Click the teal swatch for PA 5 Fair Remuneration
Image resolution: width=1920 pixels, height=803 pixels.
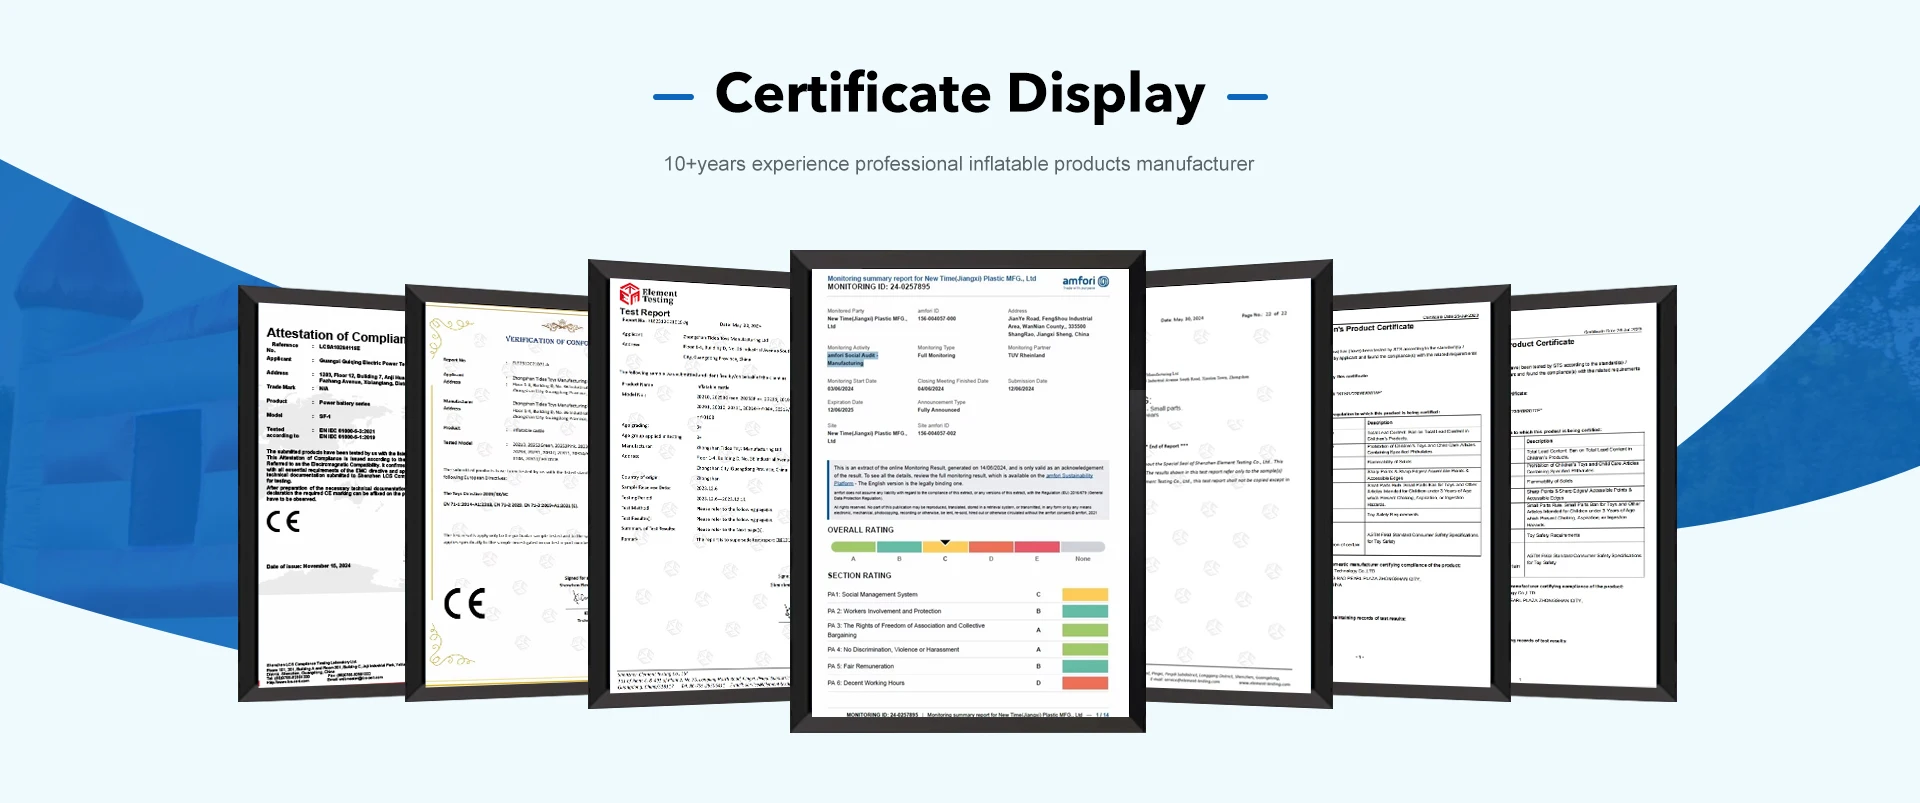1085,666
